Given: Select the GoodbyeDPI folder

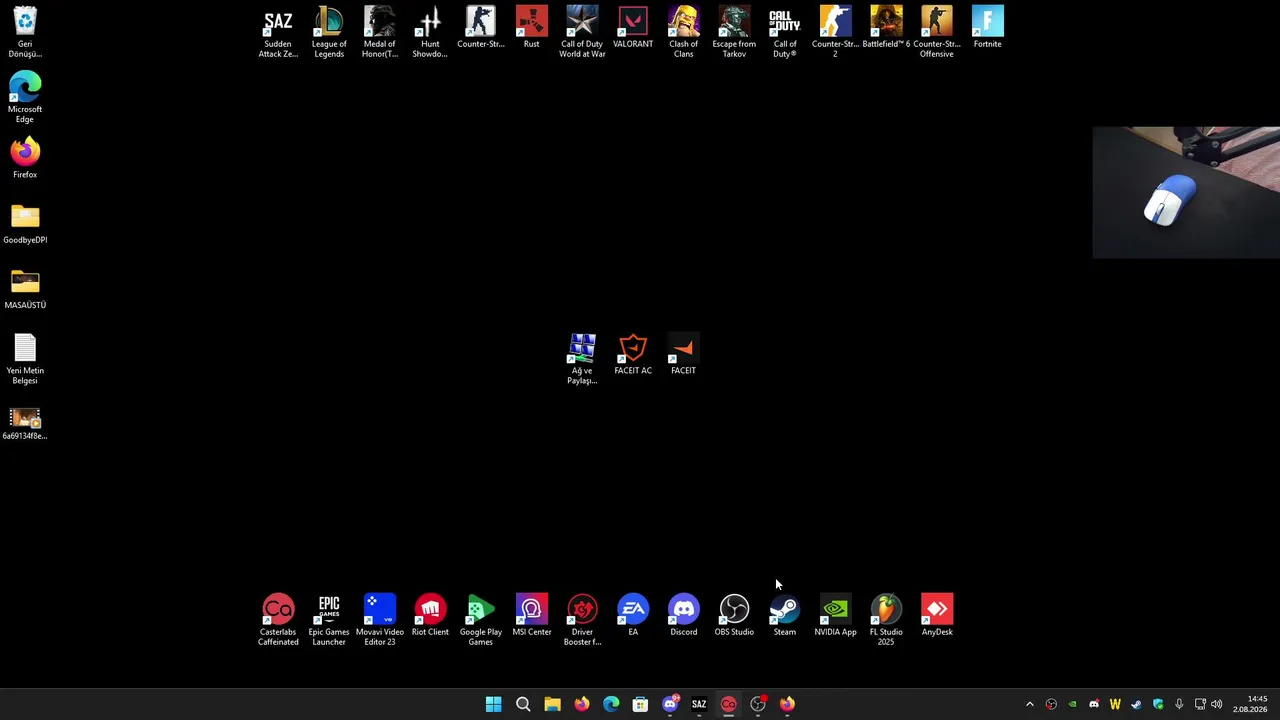Looking at the screenshot, I should pos(25,223).
